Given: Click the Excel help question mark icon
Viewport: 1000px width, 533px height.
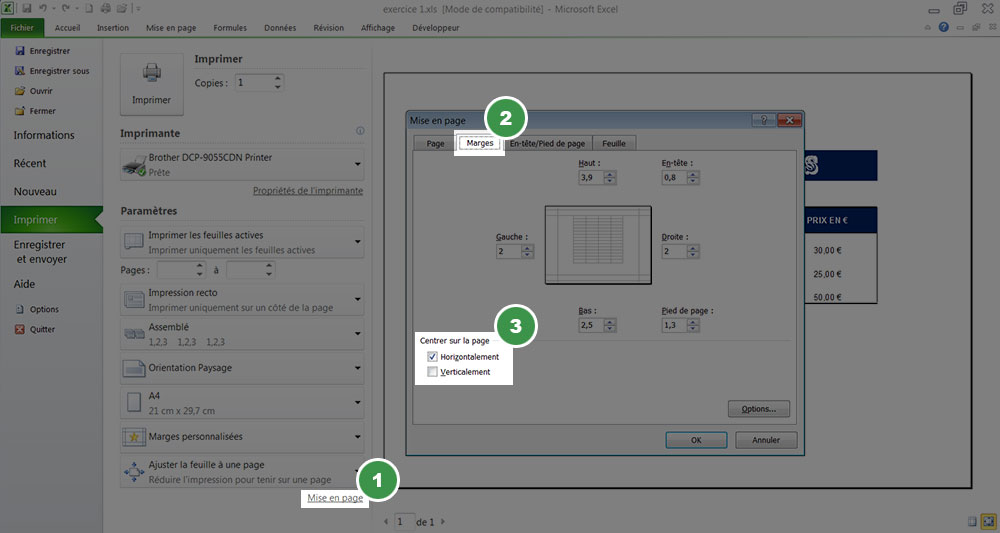Looking at the screenshot, I should coord(943,27).
